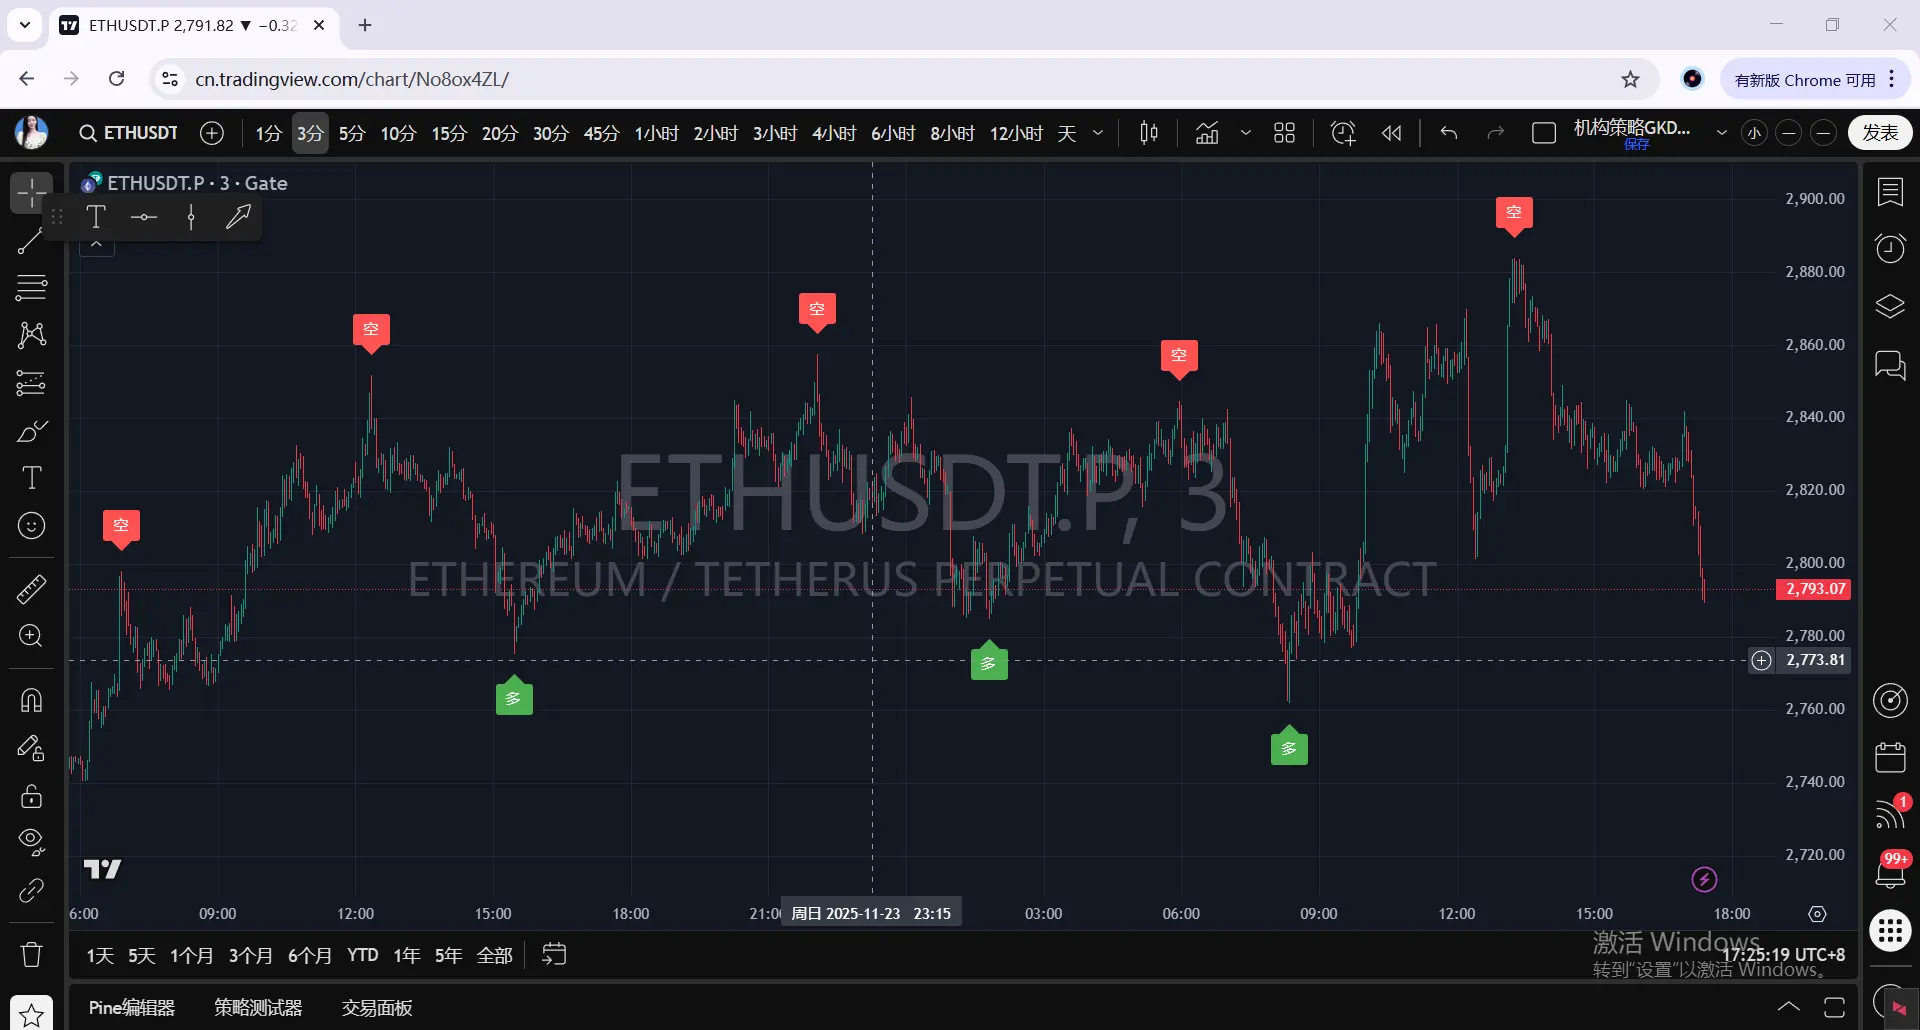Image resolution: width=1920 pixels, height=1030 pixels.
Task: Open chart settings gear on time axis
Action: [x=1818, y=914]
